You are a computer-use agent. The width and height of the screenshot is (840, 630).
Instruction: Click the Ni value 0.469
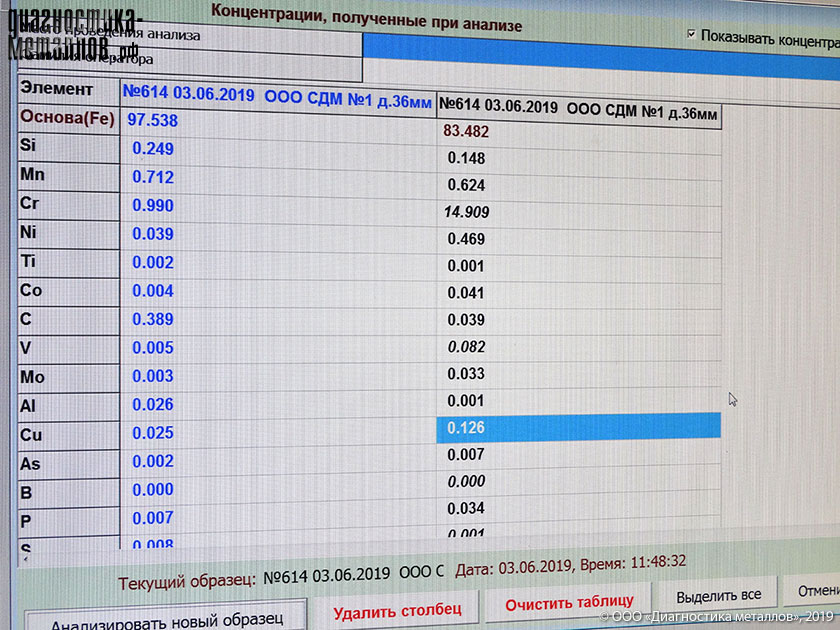click(x=466, y=239)
